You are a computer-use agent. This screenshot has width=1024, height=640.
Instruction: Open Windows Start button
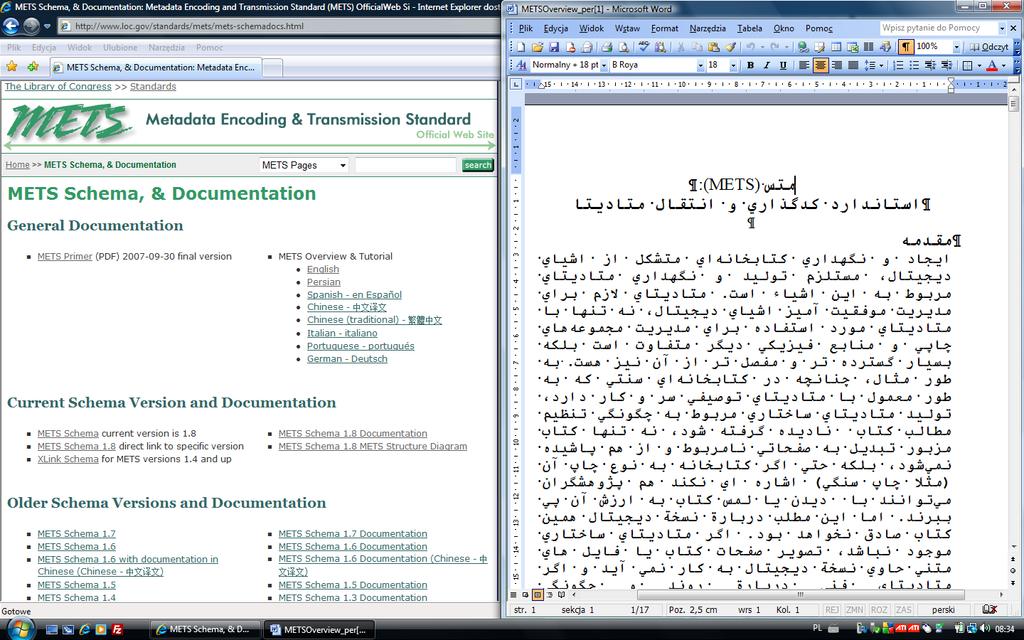(x=20, y=630)
